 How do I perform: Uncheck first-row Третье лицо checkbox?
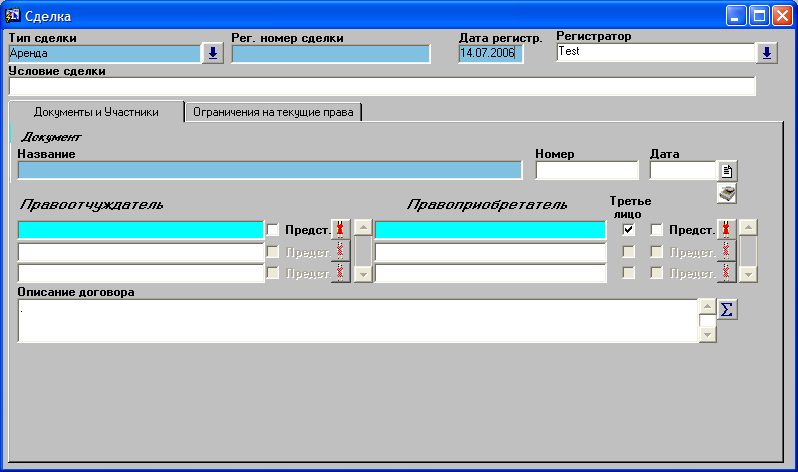tap(629, 230)
